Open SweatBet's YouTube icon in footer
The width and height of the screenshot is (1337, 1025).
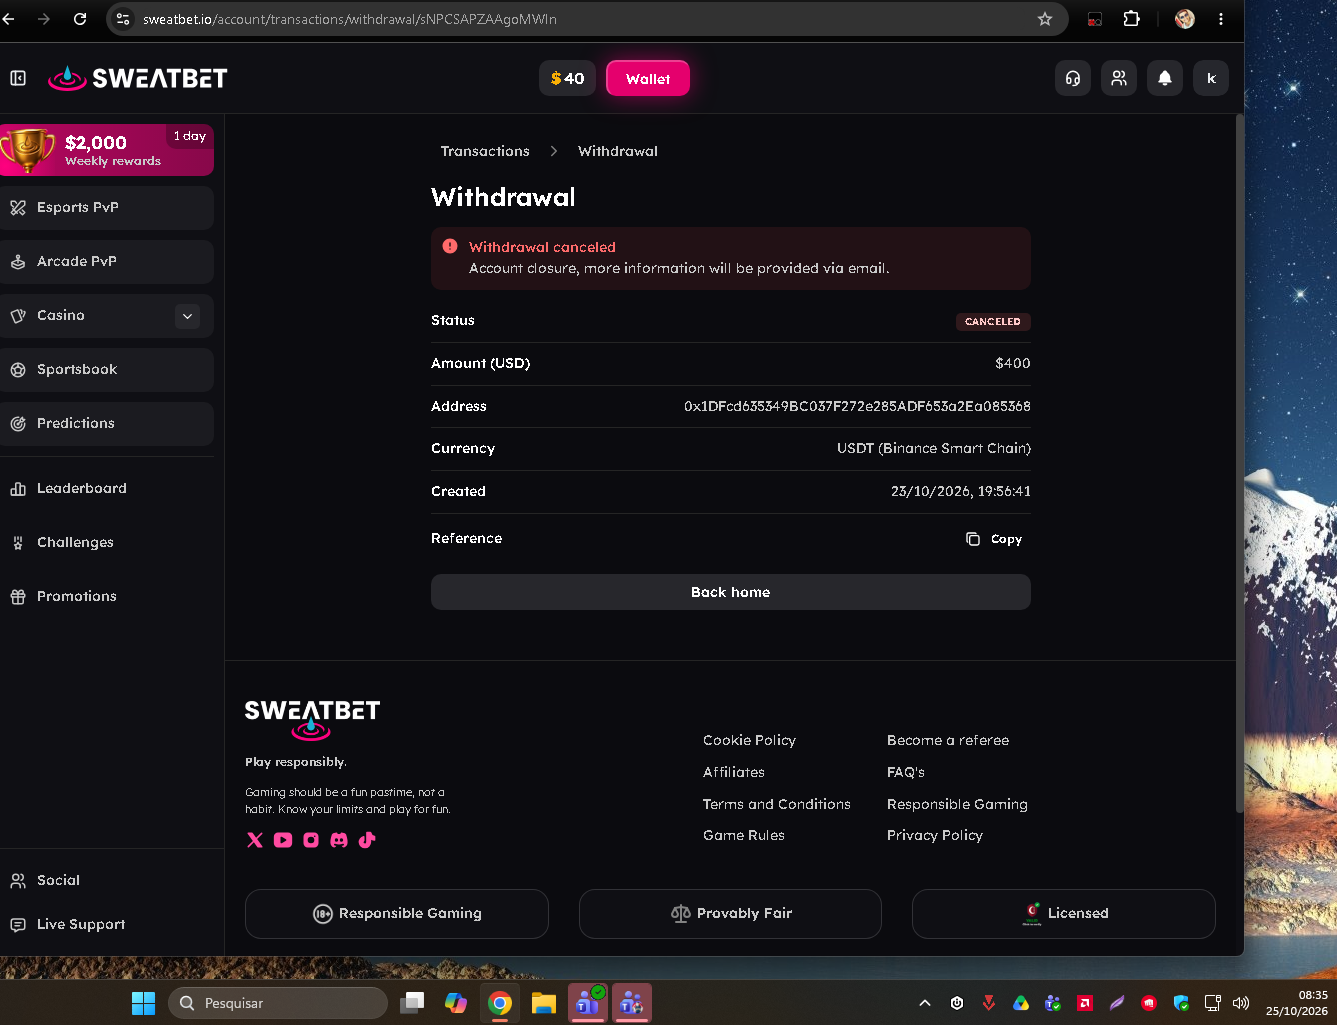tap(283, 840)
